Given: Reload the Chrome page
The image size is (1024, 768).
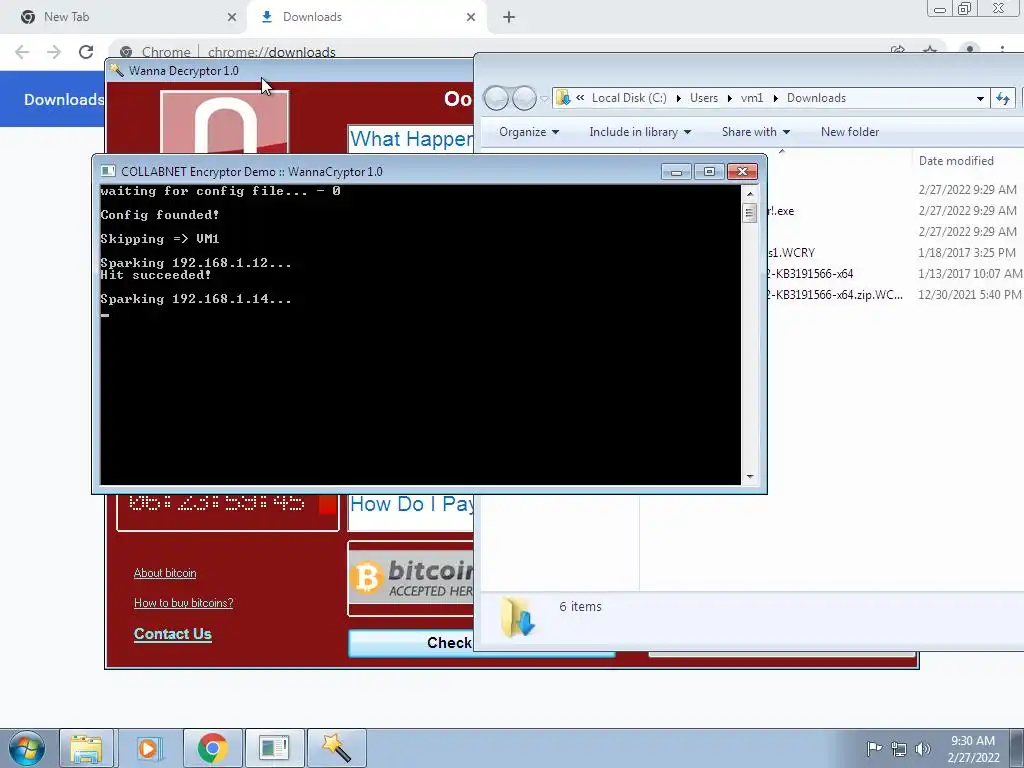Looking at the screenshot, I should [x=86, y=52].
